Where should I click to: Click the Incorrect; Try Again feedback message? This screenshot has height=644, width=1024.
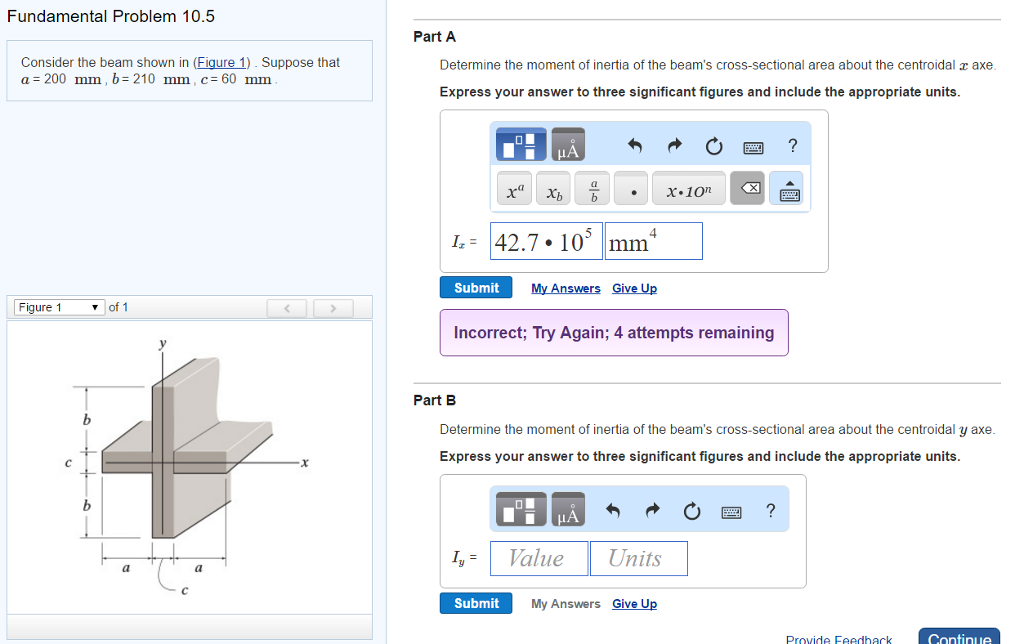614,332
